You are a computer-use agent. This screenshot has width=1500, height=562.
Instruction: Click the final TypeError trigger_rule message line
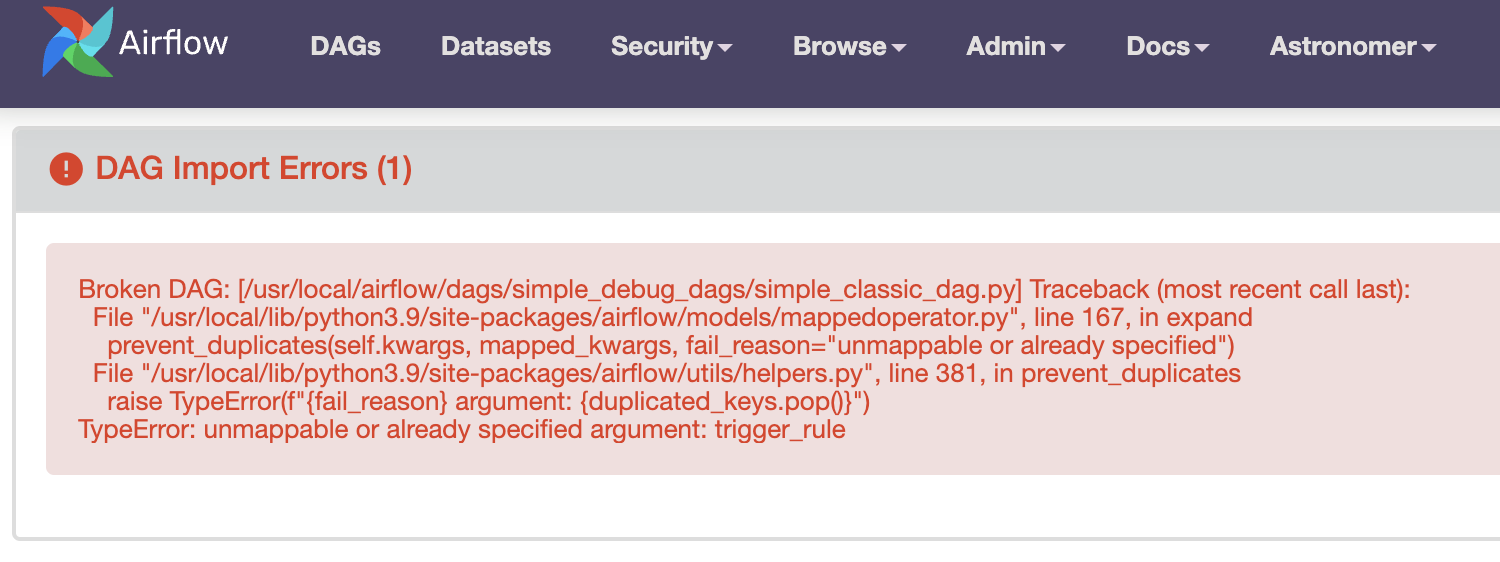click(x=462, y=430)
